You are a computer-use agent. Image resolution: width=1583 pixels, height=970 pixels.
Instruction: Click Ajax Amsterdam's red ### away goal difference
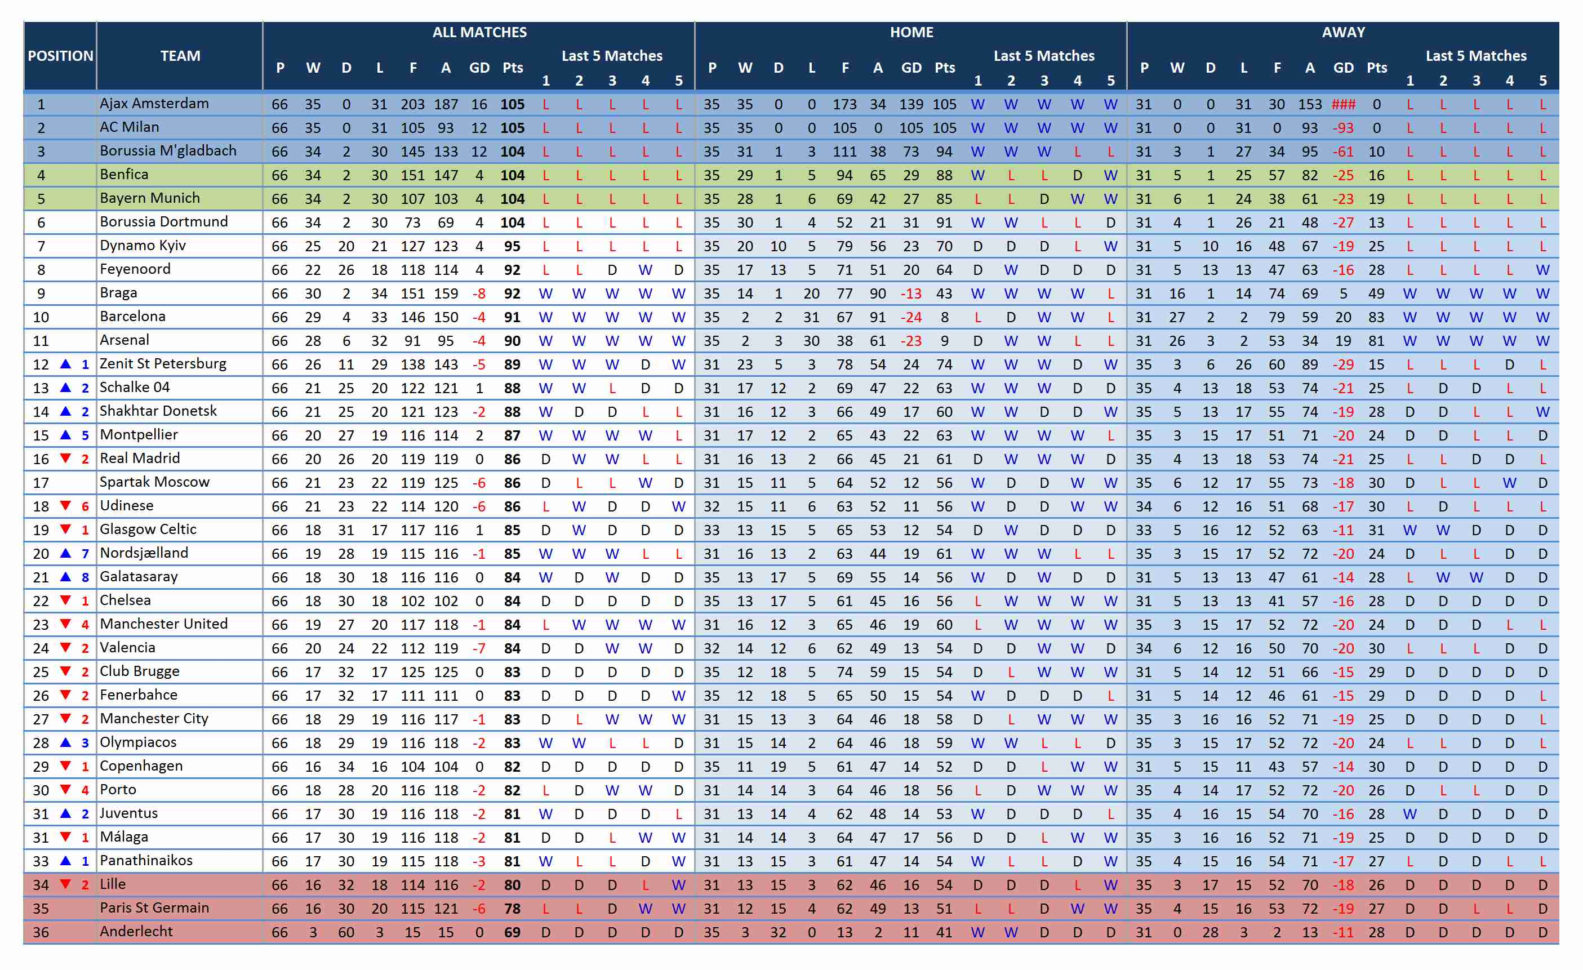coord(1343,104)
